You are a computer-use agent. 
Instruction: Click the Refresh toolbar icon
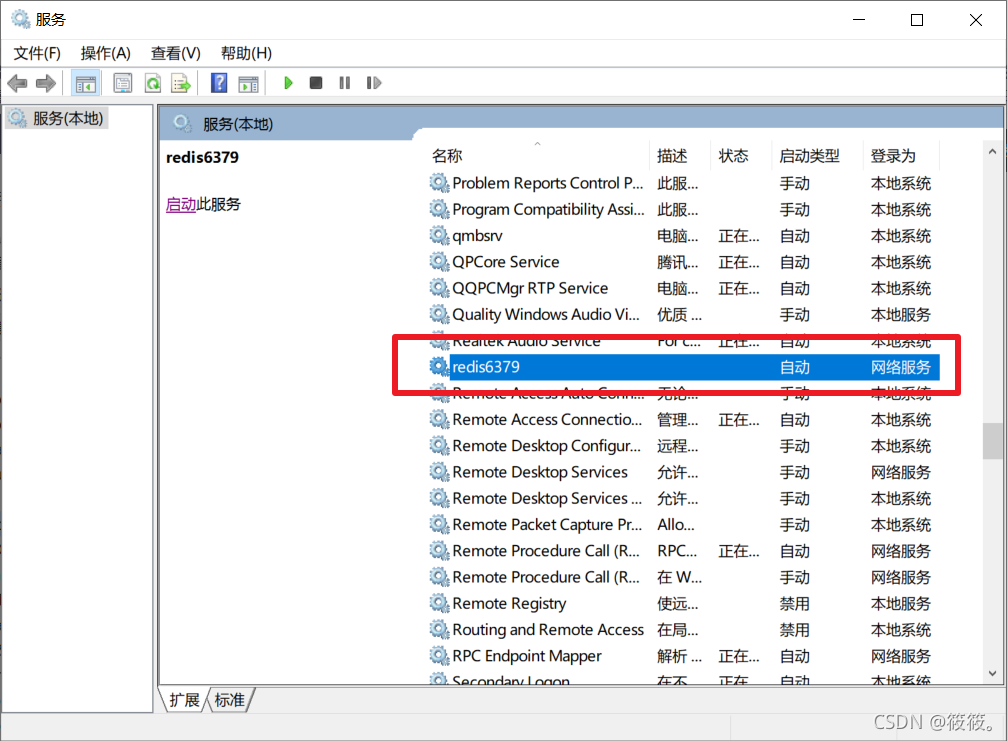click(x=153, y=83)
